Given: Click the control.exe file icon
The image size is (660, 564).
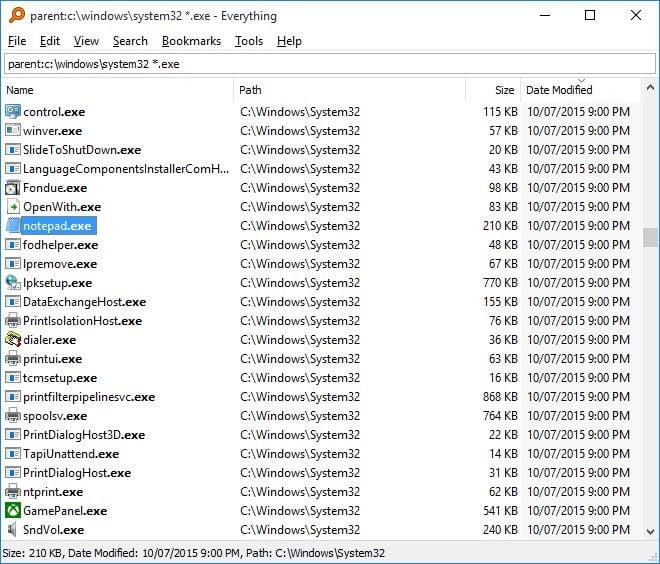Looking at the screenshot, I should point(13,112).
